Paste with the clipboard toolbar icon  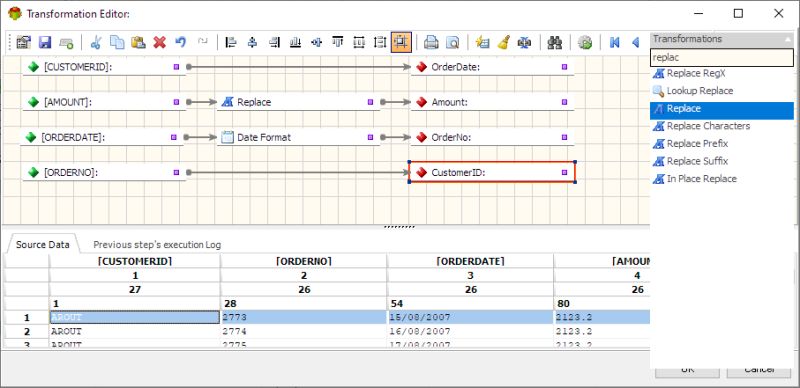[x=138, y=42]
